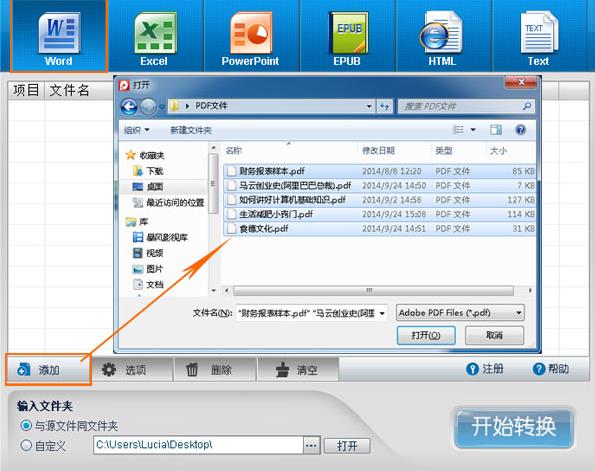This screenshot has width=595, height=471.
Task: Select the Excel conversion format icon
Action: [155, 37]
